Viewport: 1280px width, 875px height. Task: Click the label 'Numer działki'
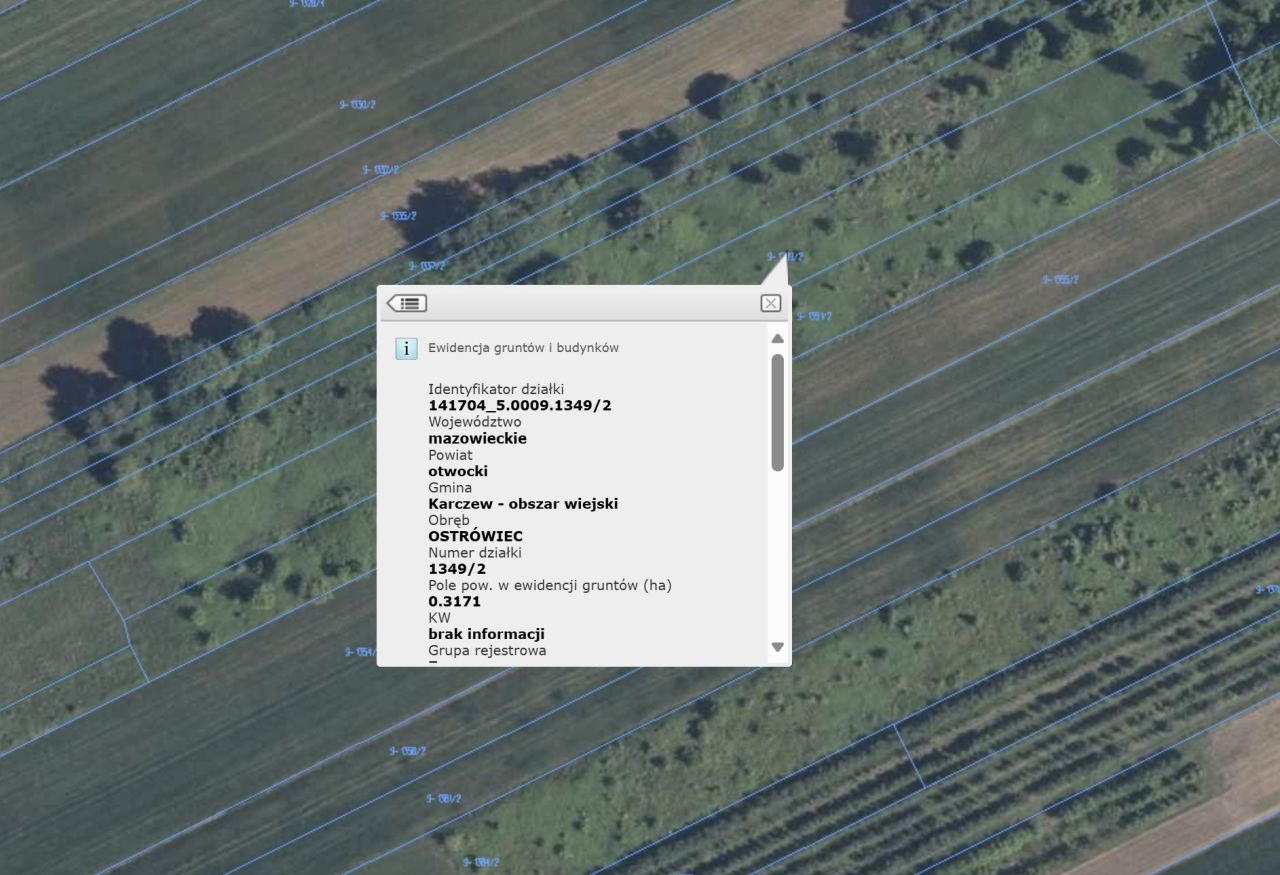coord(475,552)
